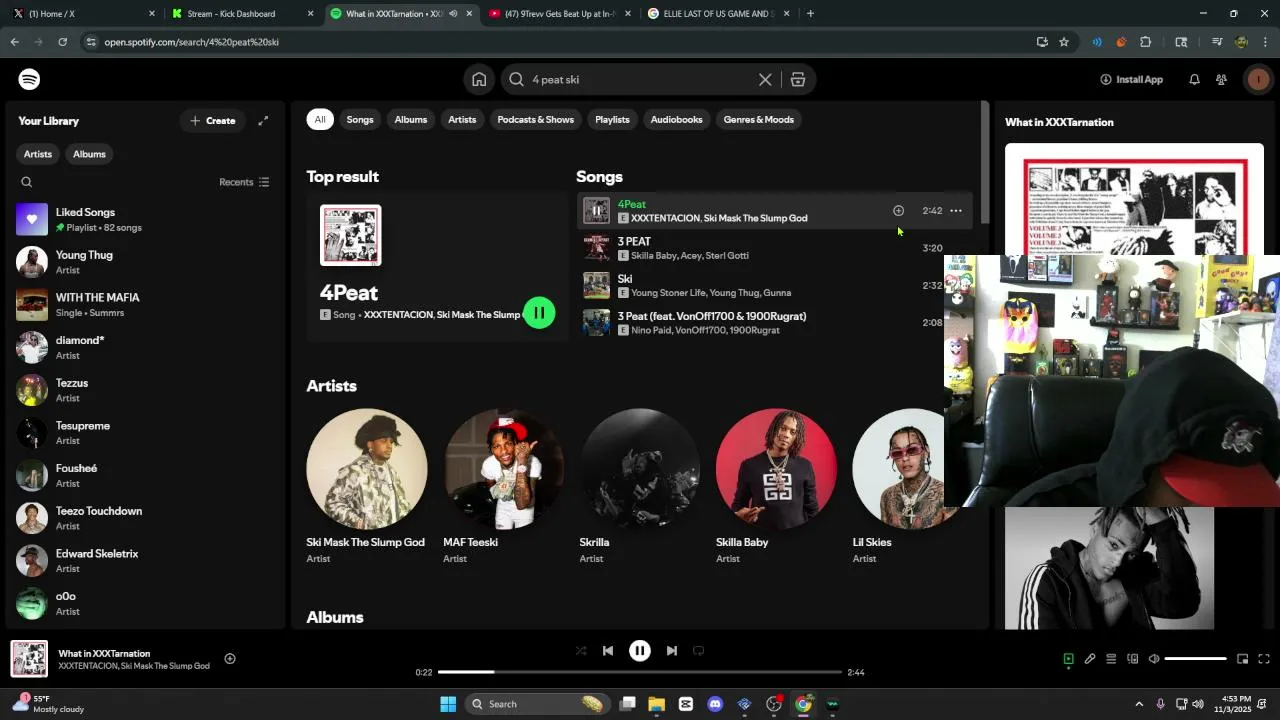Open the Skrilla artist card
The width and height of the screenshot is (1280, 720).
coord(640,487)
